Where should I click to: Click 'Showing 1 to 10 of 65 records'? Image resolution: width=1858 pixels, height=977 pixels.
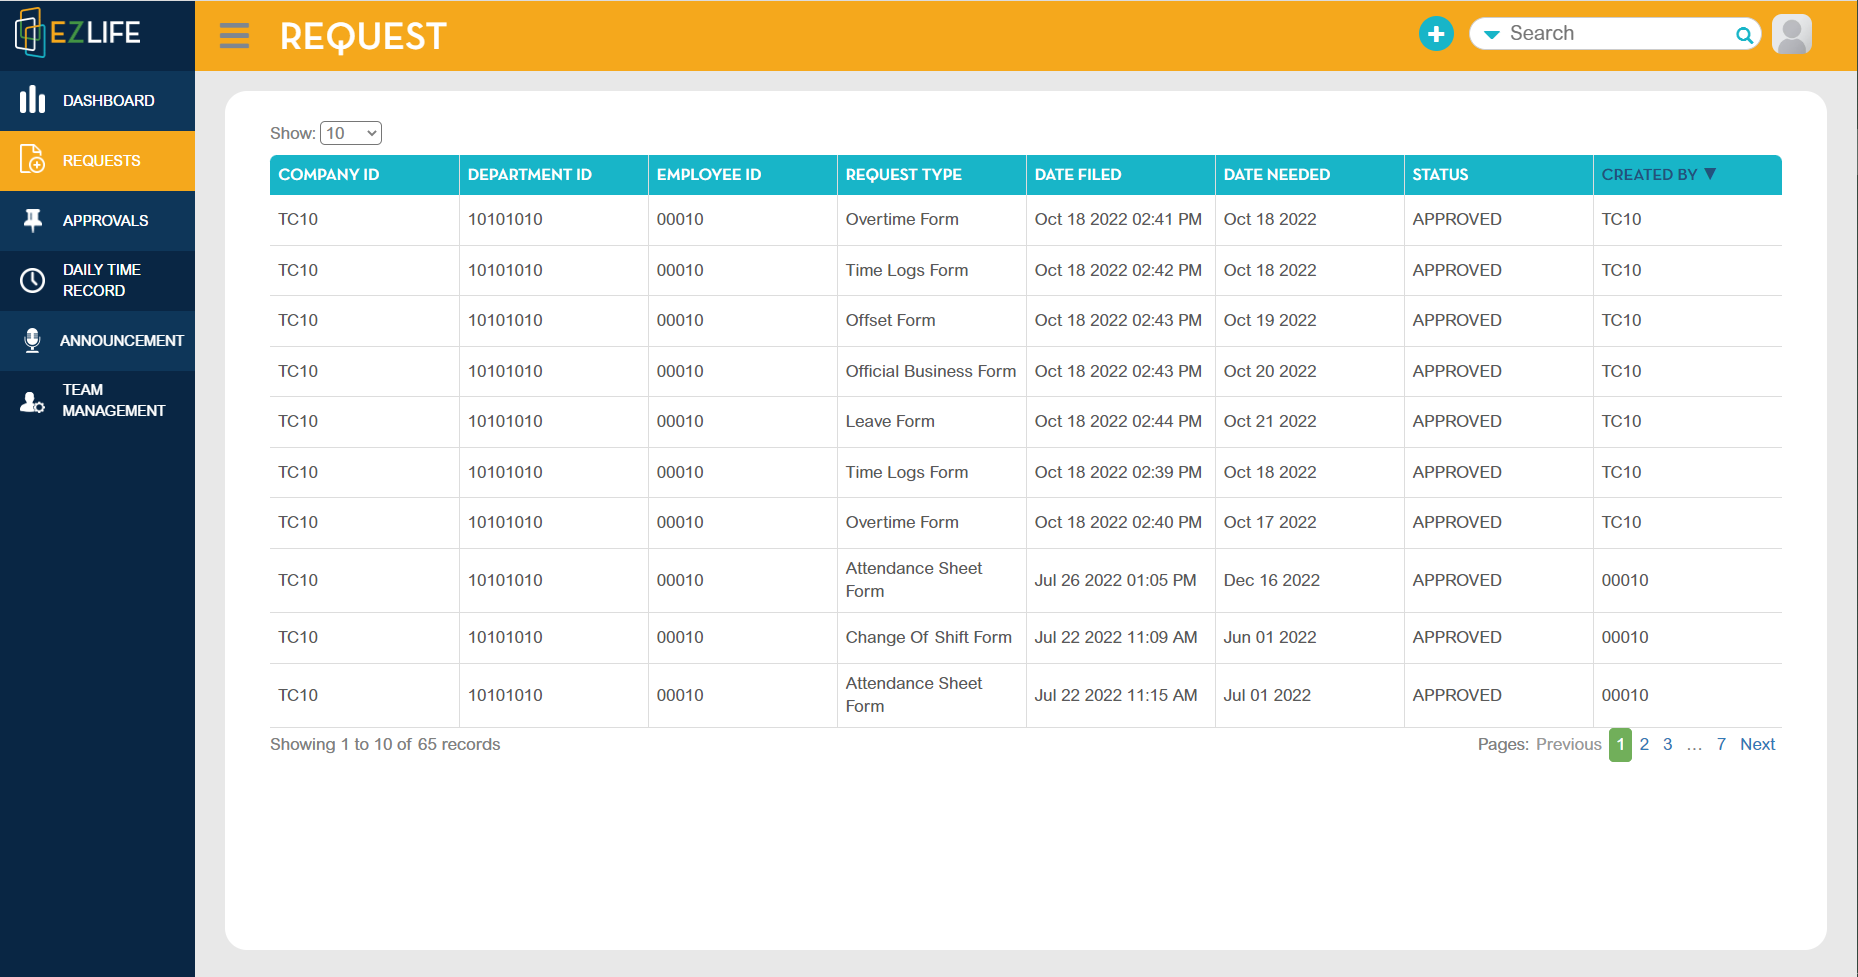[385, 744]
